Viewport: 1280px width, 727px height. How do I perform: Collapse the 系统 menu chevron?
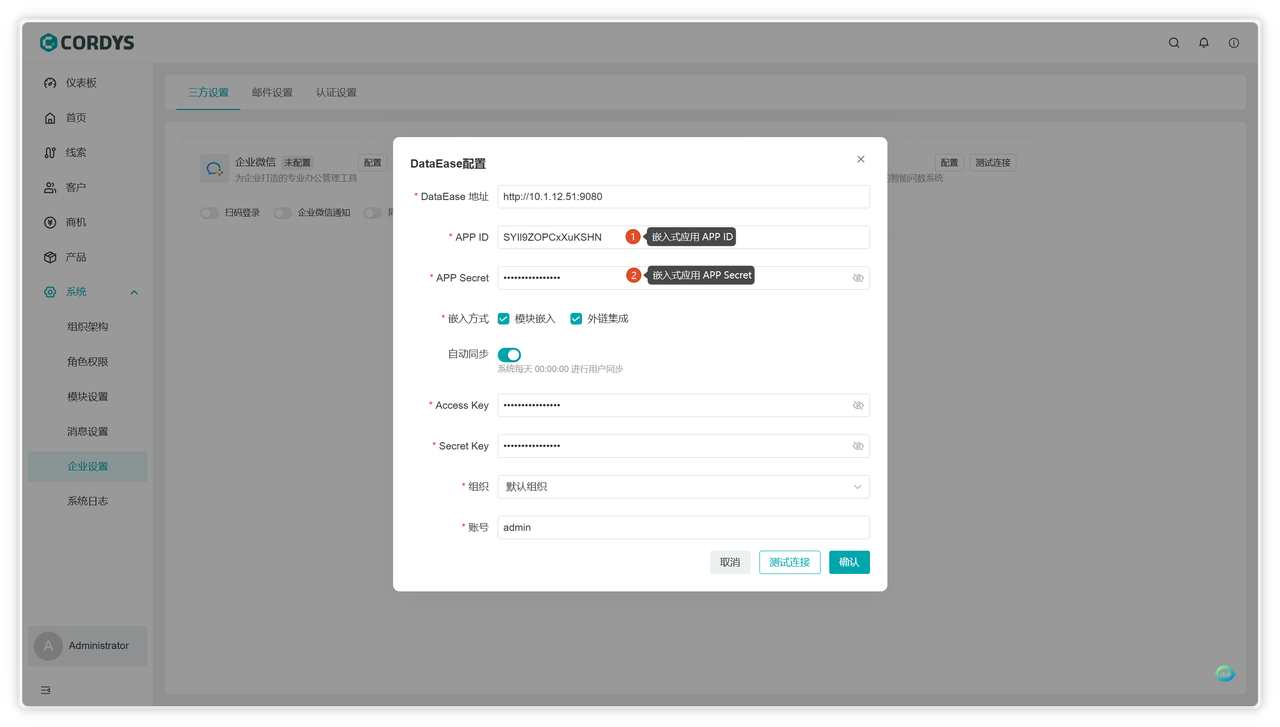(134, 293)
